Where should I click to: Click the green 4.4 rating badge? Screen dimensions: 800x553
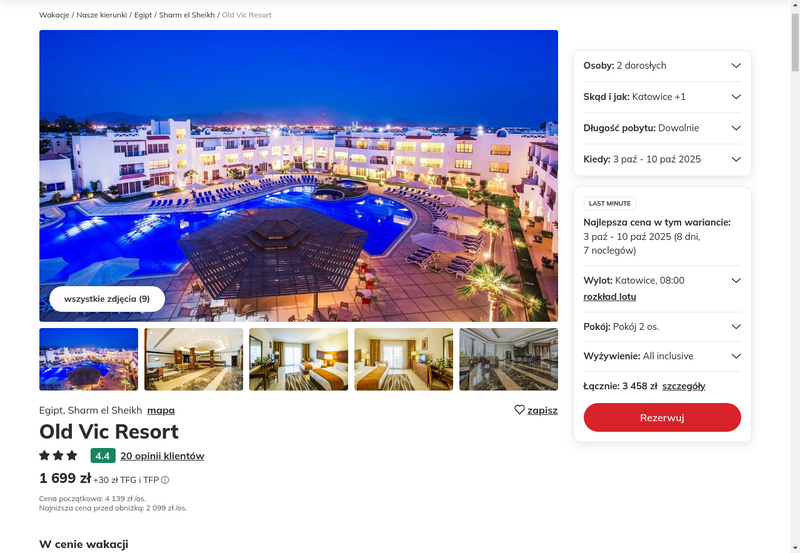(103, 456)
